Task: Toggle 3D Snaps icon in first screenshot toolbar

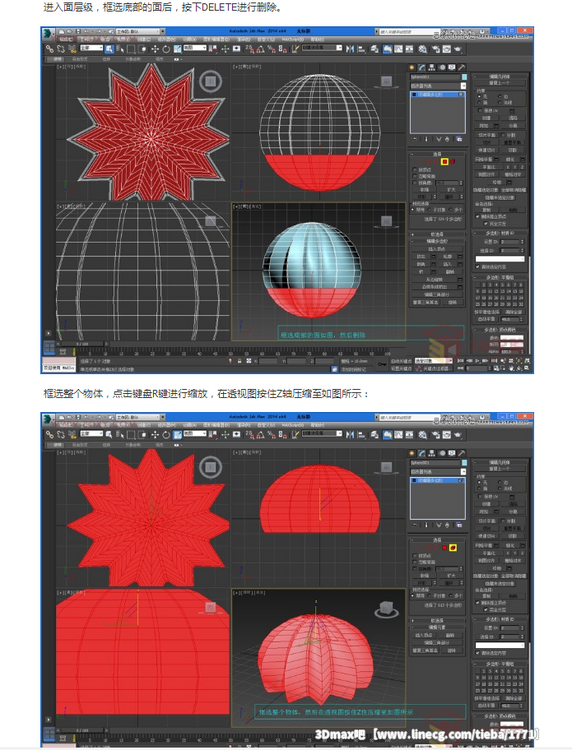Action: point(250,49)
